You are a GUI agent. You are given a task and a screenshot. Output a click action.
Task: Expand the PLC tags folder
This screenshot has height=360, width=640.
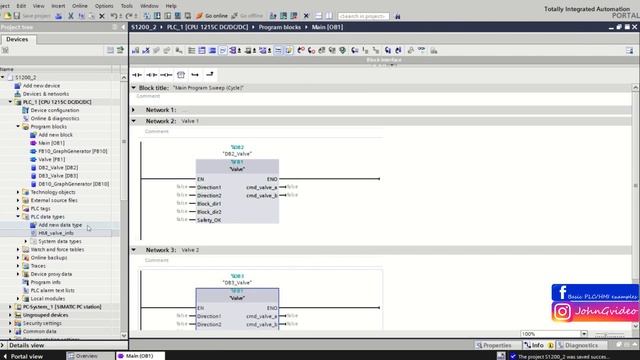18,209
